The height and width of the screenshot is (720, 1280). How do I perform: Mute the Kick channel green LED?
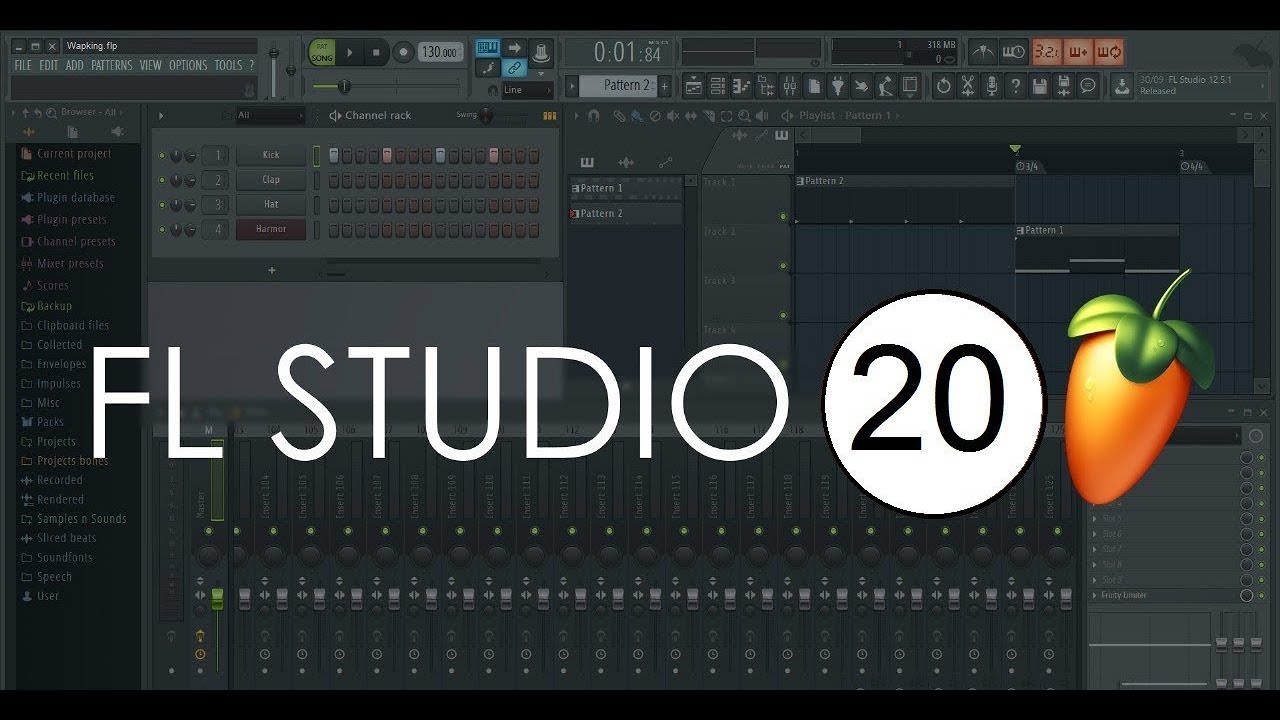[x=162, y=156]
